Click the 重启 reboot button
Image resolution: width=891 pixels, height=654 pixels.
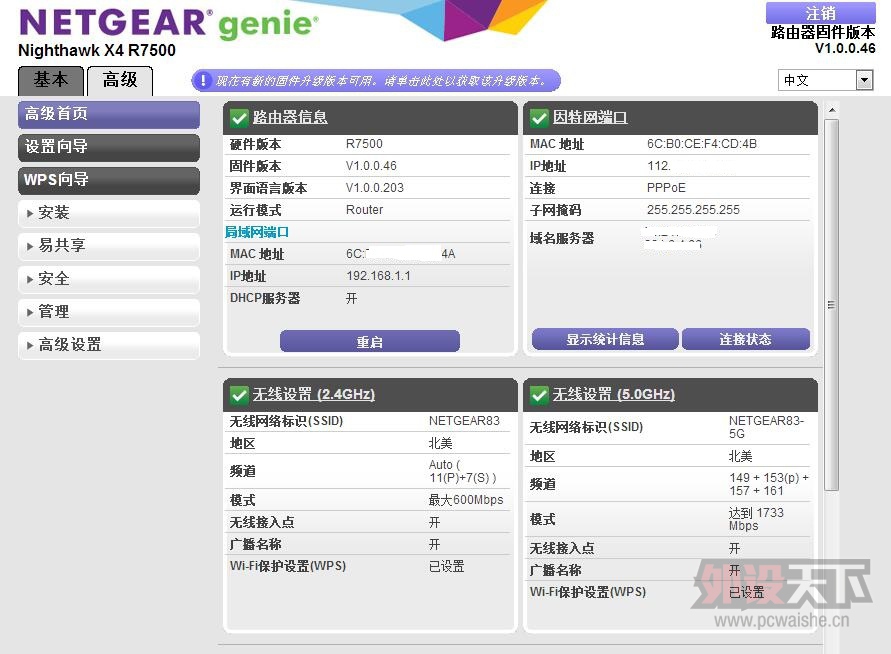click(369, 341)
